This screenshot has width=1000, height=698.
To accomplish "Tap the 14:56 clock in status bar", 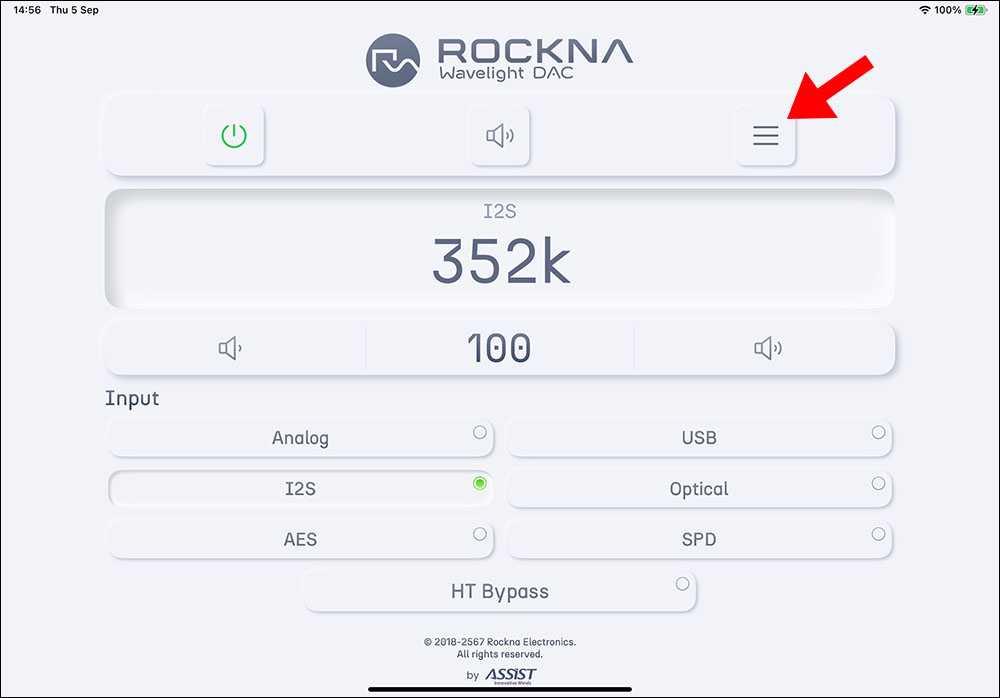I will (x=26, y=10).
